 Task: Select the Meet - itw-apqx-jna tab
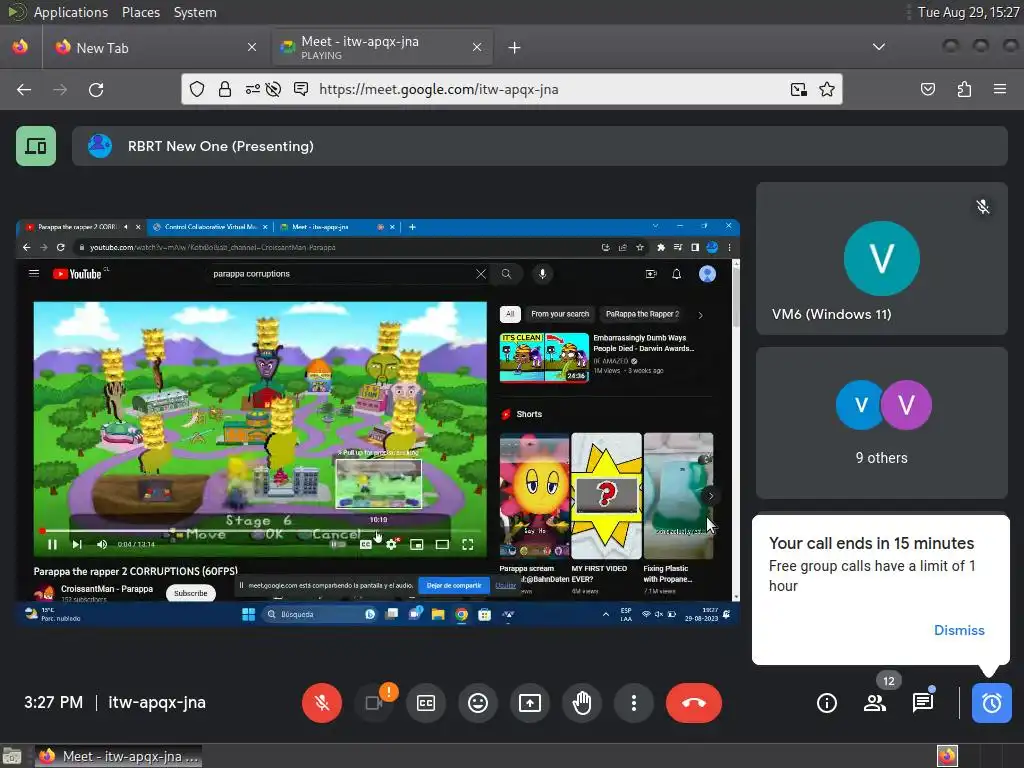382,48
